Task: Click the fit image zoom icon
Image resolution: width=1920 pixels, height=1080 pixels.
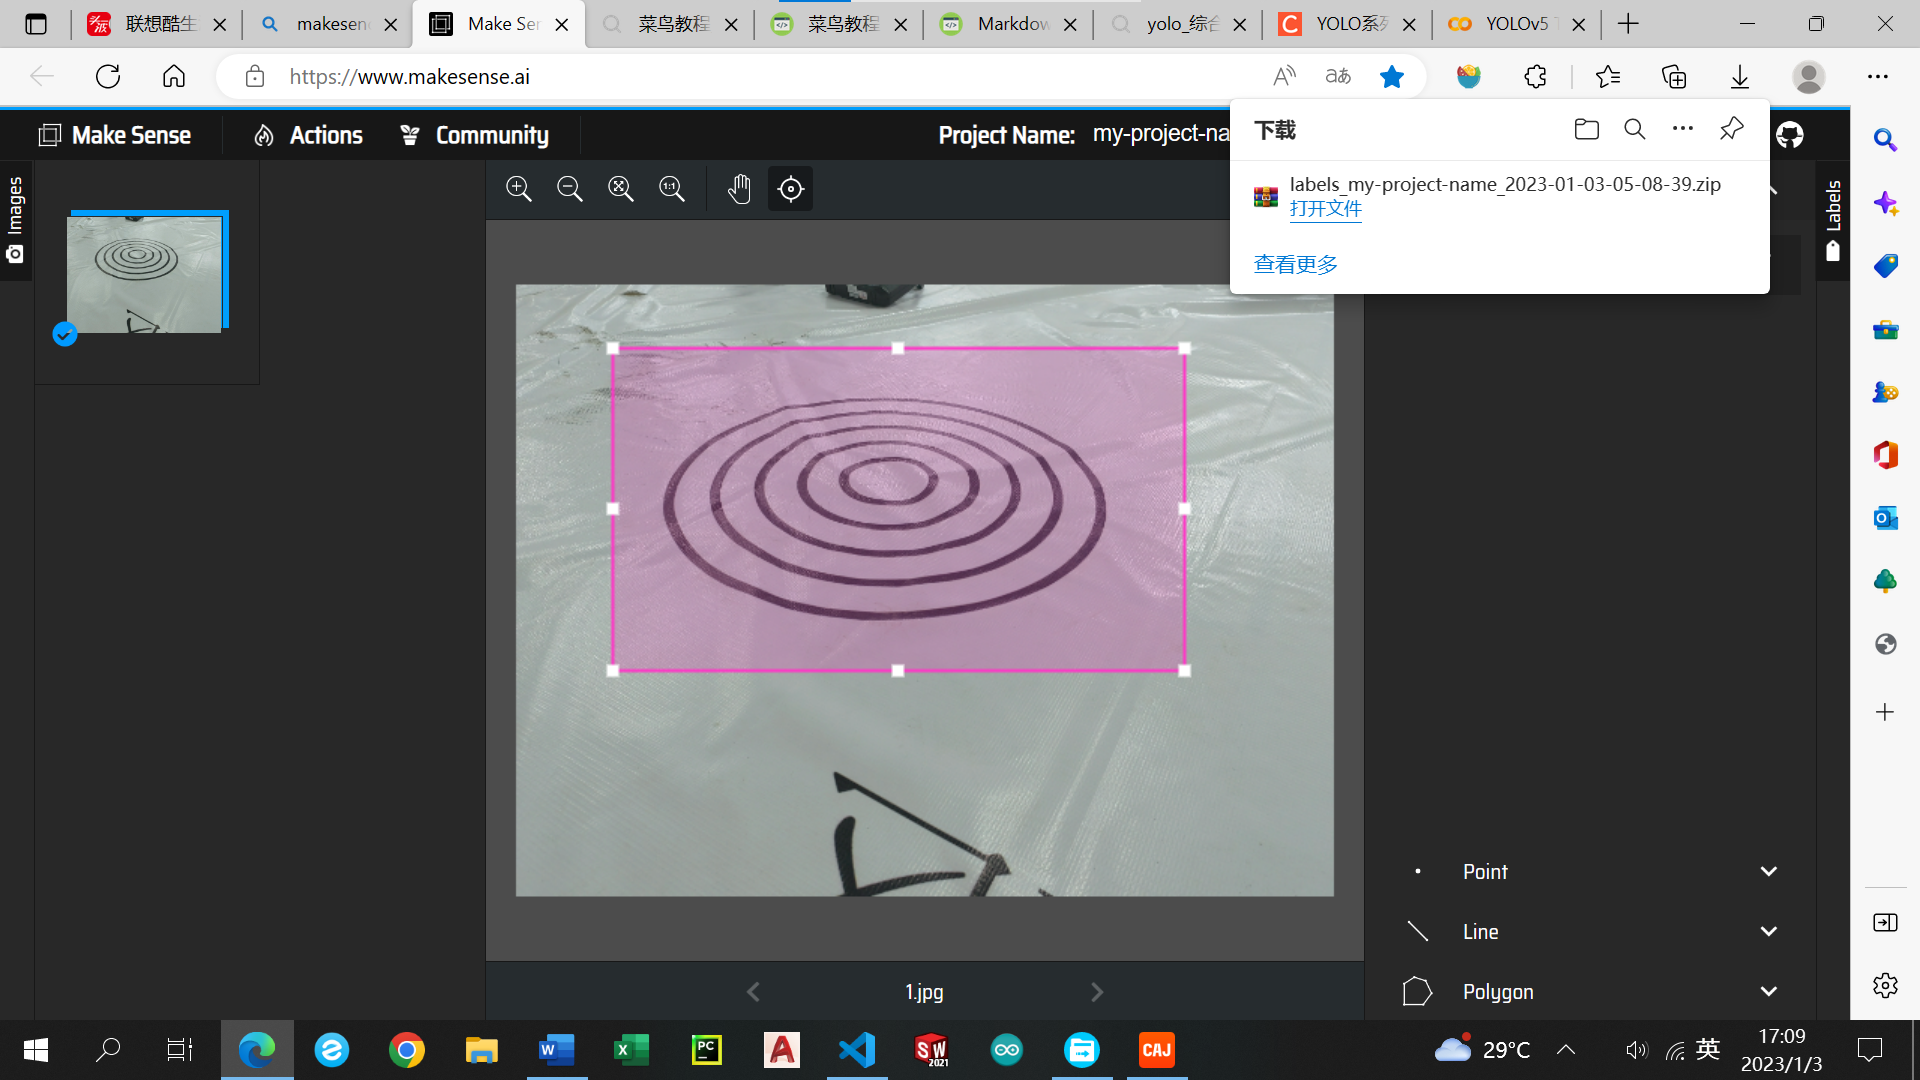Action: pos(621,189)
